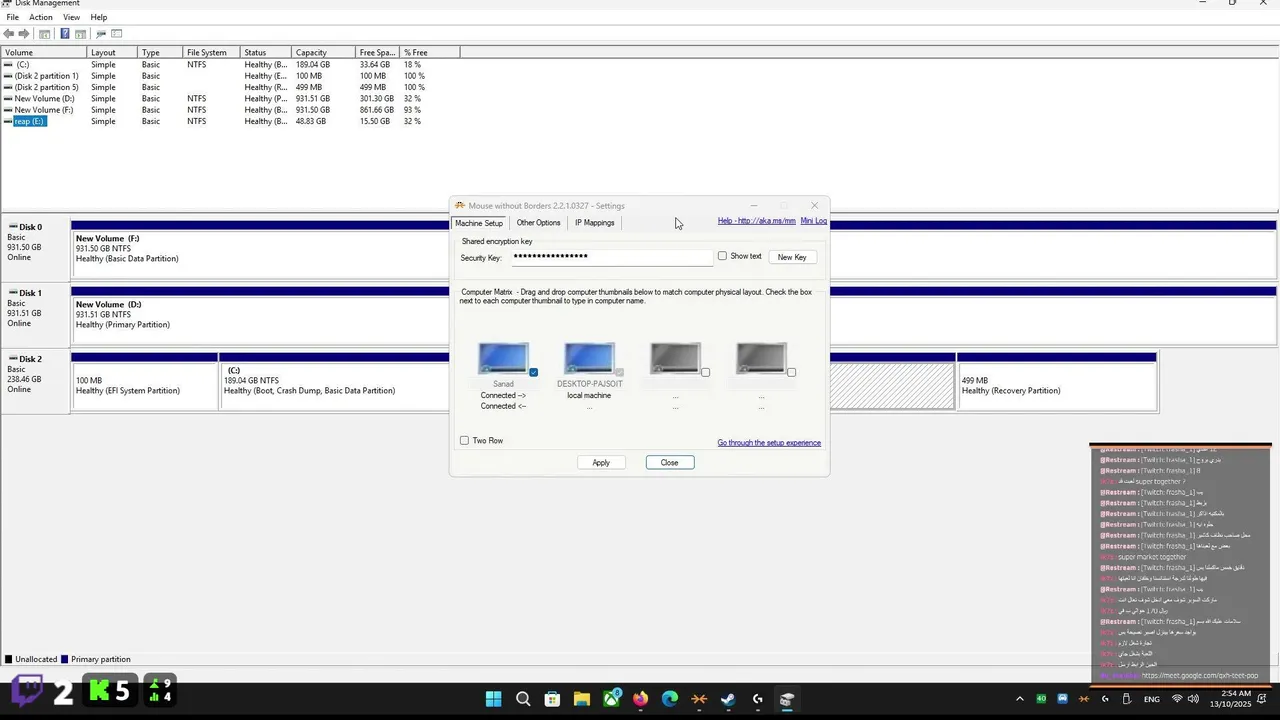The height and width of the screenshot is (720, 1280).
Task: Click the key-shaped toolbar icon
Action: tap(101, 34)
